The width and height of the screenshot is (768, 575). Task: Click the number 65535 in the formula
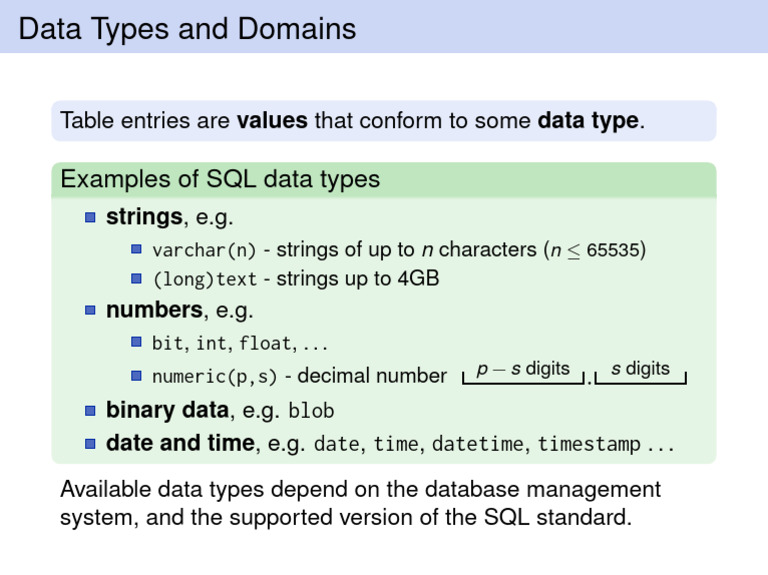click(613, 250)
